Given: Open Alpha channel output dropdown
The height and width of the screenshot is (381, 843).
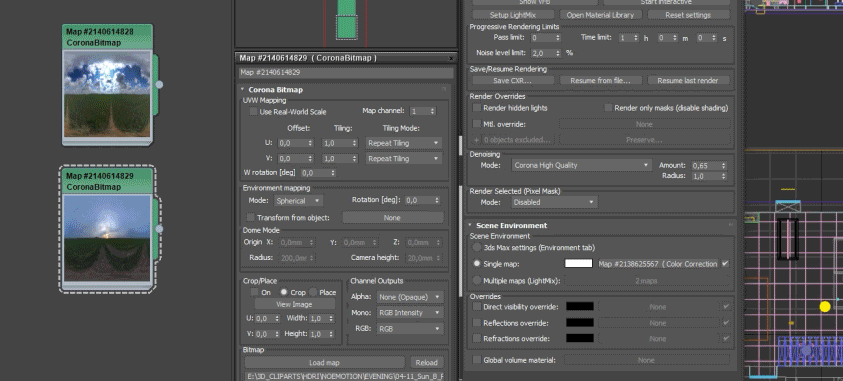Looking at the screenshot, I should 409,297.
